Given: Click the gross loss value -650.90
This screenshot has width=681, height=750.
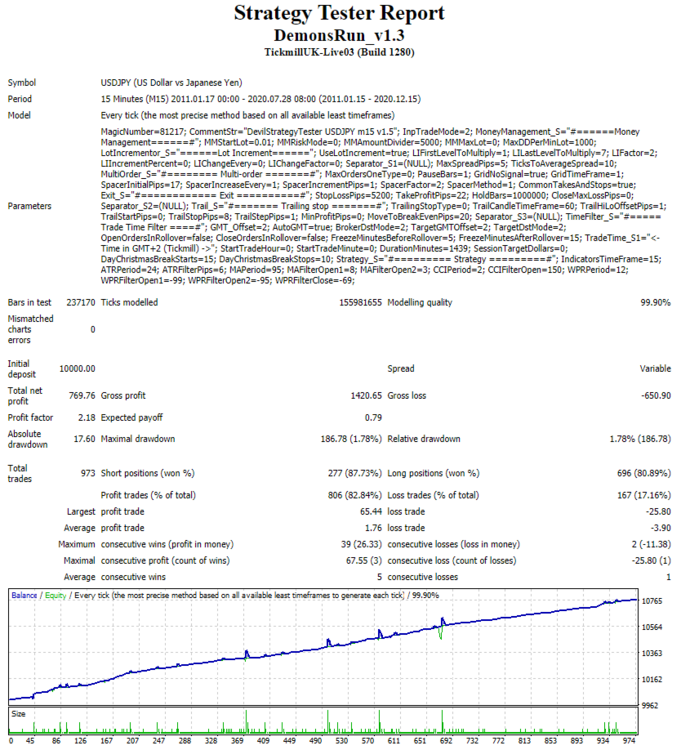Looking at the screenshot, I should click(656, 396).
